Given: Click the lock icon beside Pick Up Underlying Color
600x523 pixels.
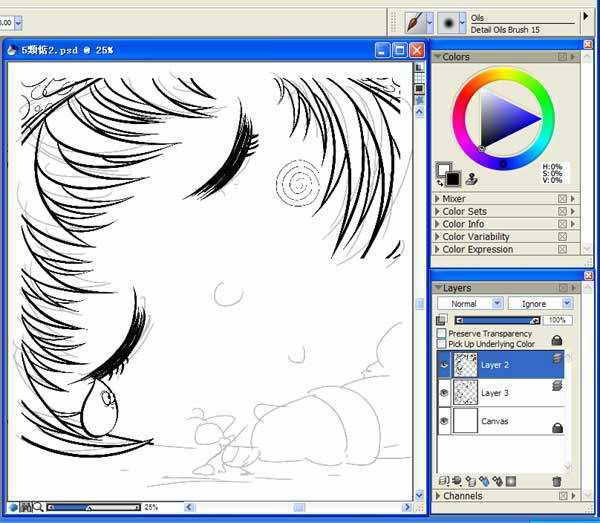Looking at the screenshot, I should 557,341.
